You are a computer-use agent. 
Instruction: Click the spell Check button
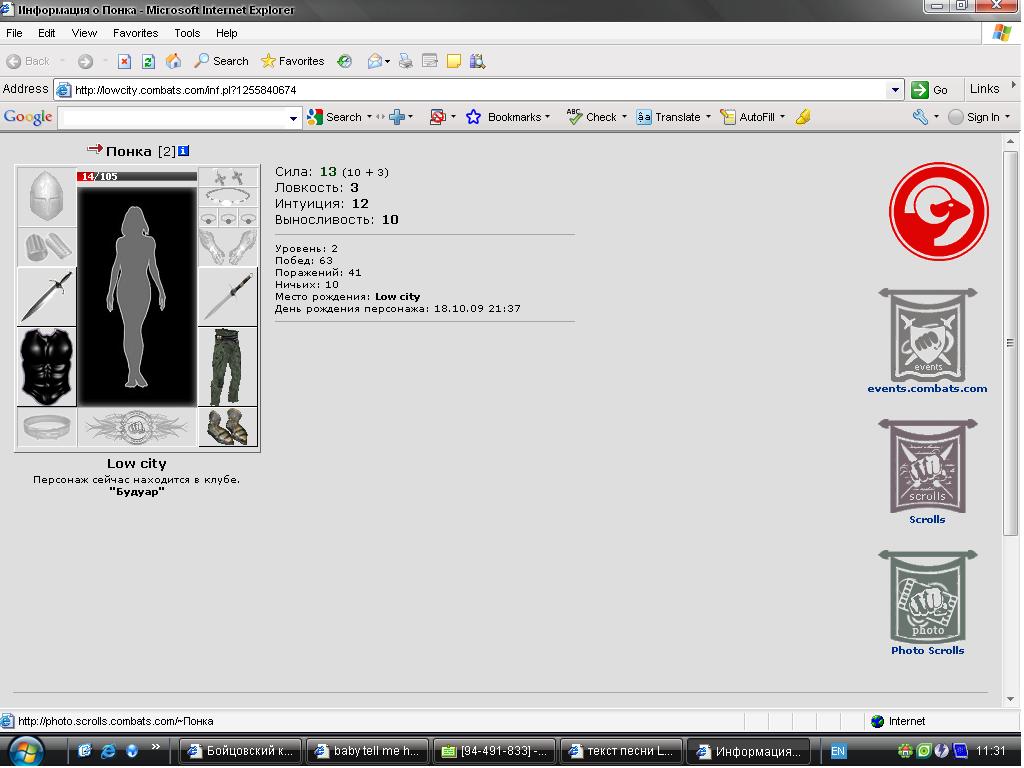click(x=592, y=118)
